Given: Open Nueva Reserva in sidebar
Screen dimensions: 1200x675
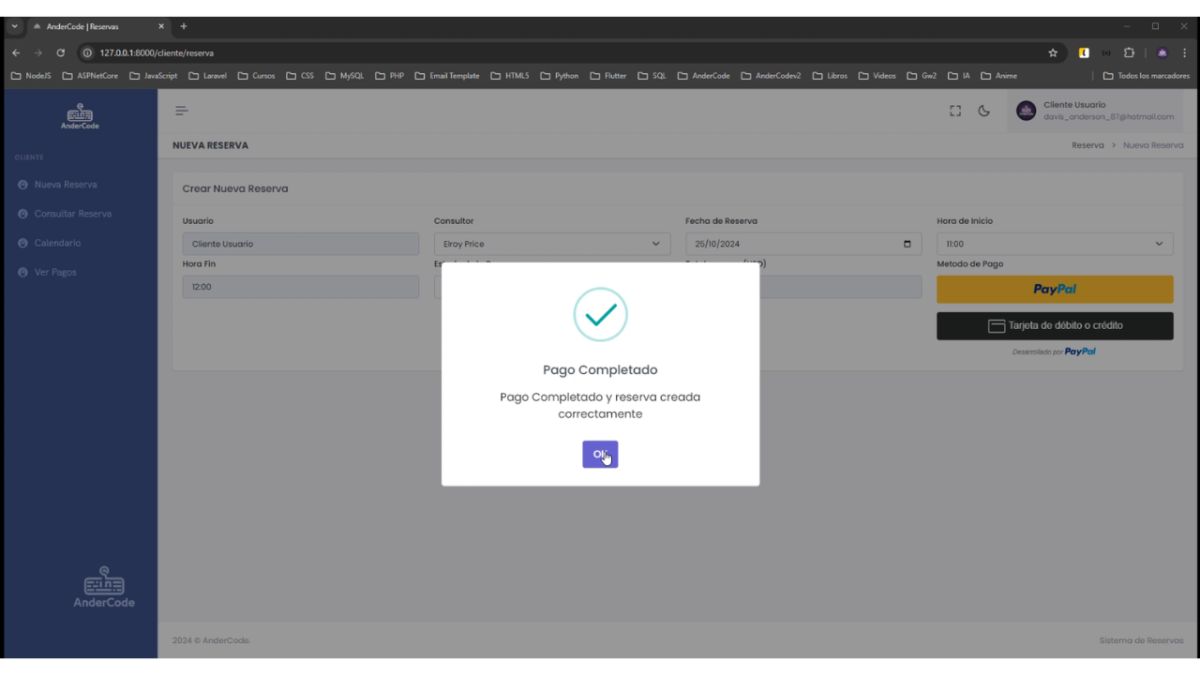Looking at the screenshot, I should pyautogui.click(x=65, y=185).
